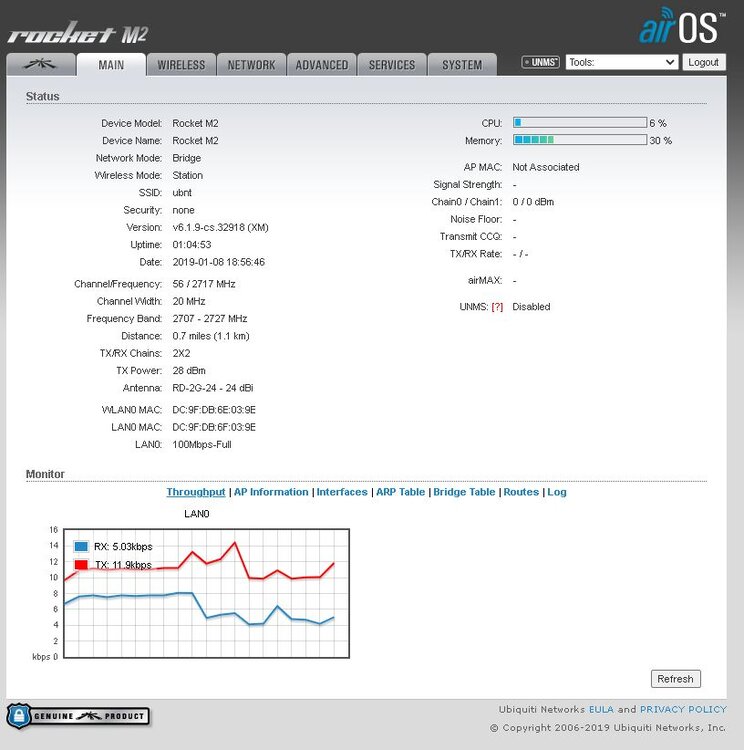Click the Rocket M2 logo
The height and width of the screenshot is (750, 744).
(x=78, y=33)
